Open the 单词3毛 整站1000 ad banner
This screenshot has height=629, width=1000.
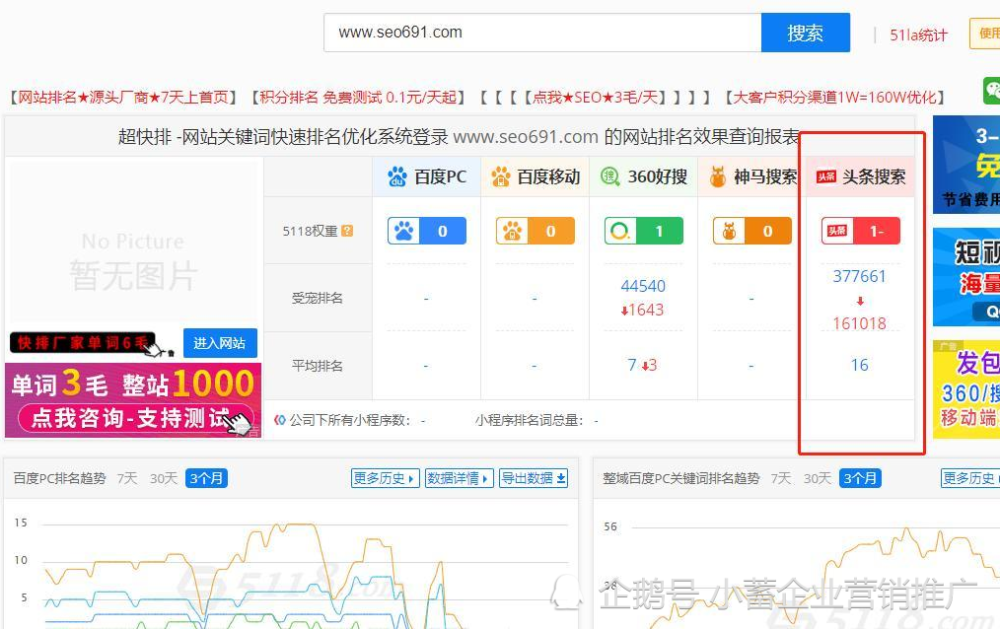tap(133, 401)
